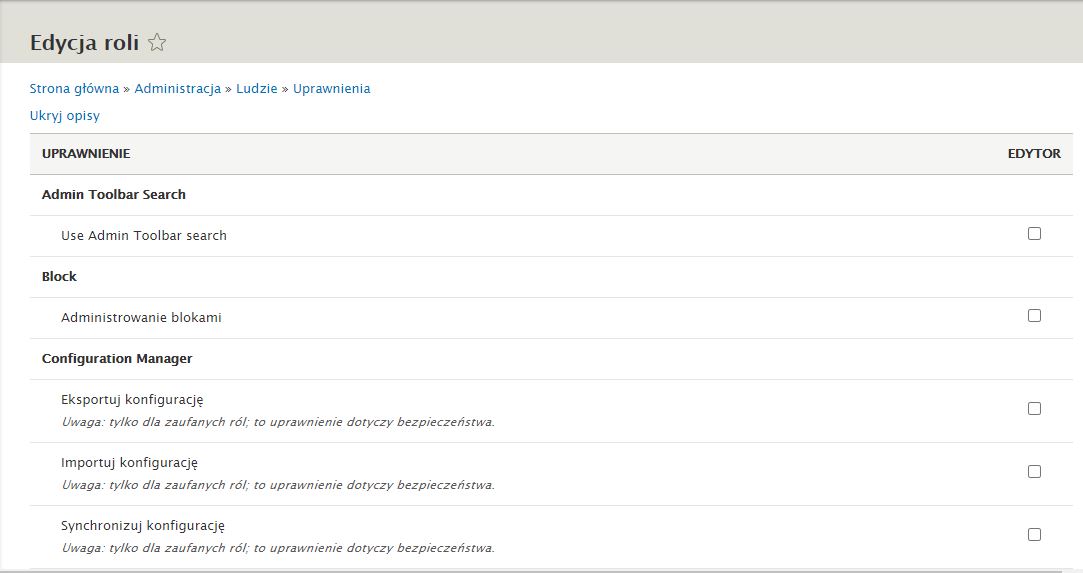Enable the Use Admin Toolbar search checkbox
Screen dimensions: 1083x573
(x=1034, y=234)
